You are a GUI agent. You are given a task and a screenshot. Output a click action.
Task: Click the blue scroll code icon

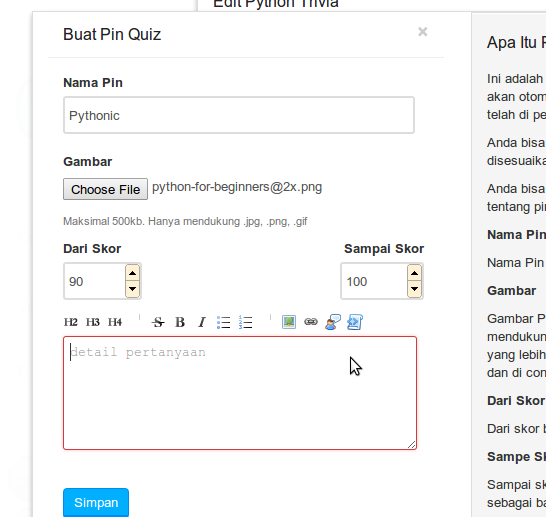click(x=355, y=322)
